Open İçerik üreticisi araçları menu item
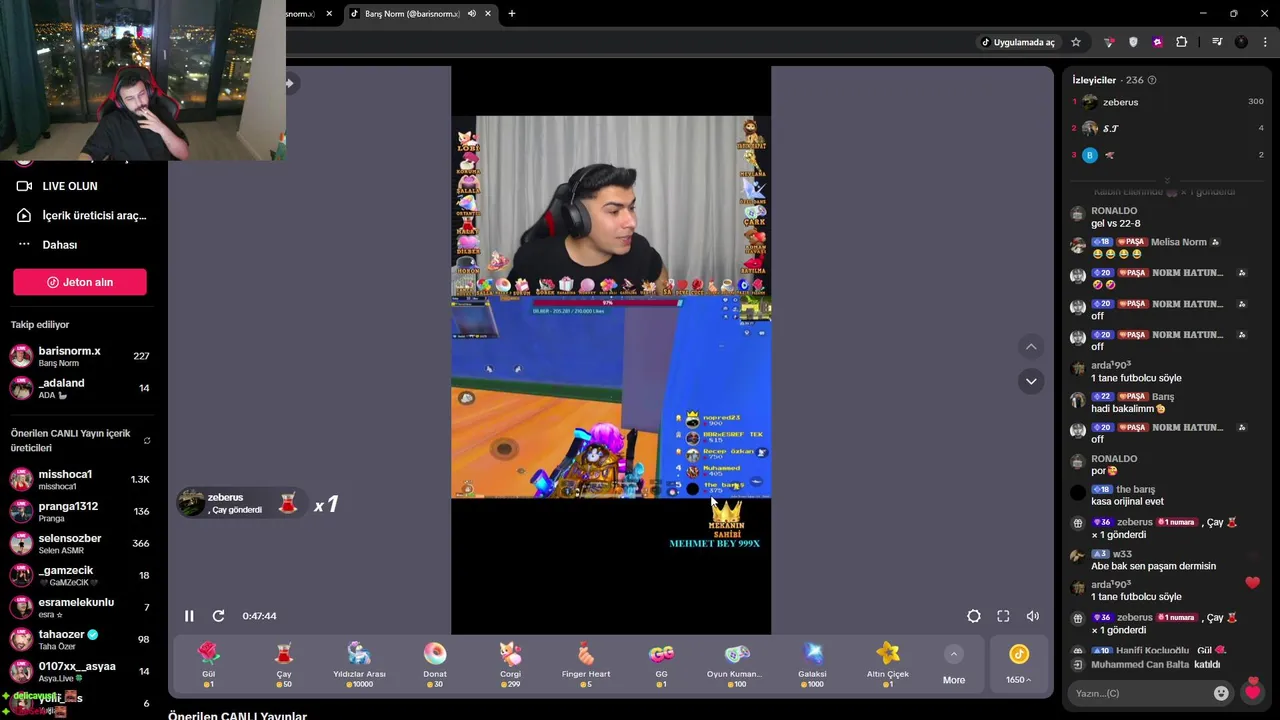Viewport: 1280px width, 720px height. (80, 215)
